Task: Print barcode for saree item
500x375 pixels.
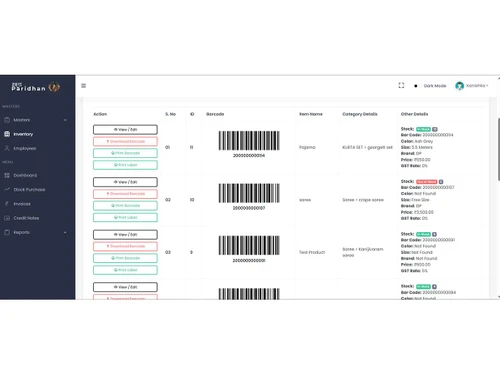Action: tap(125, 206)
